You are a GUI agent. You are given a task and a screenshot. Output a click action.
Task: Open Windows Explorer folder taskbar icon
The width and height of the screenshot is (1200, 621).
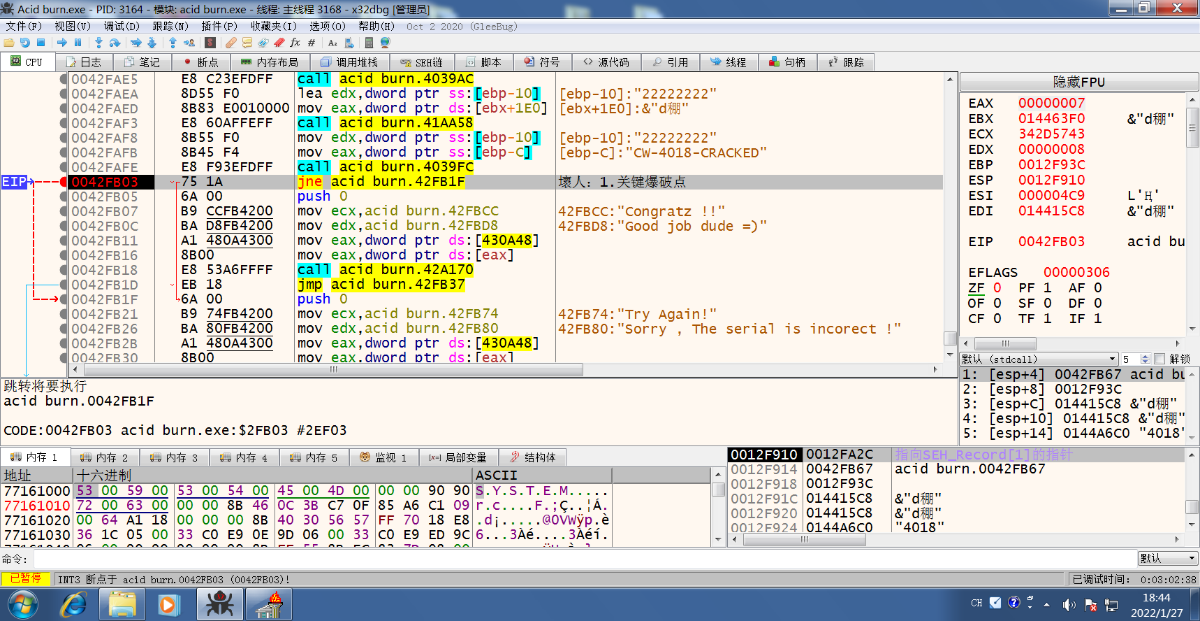[122, 603]
